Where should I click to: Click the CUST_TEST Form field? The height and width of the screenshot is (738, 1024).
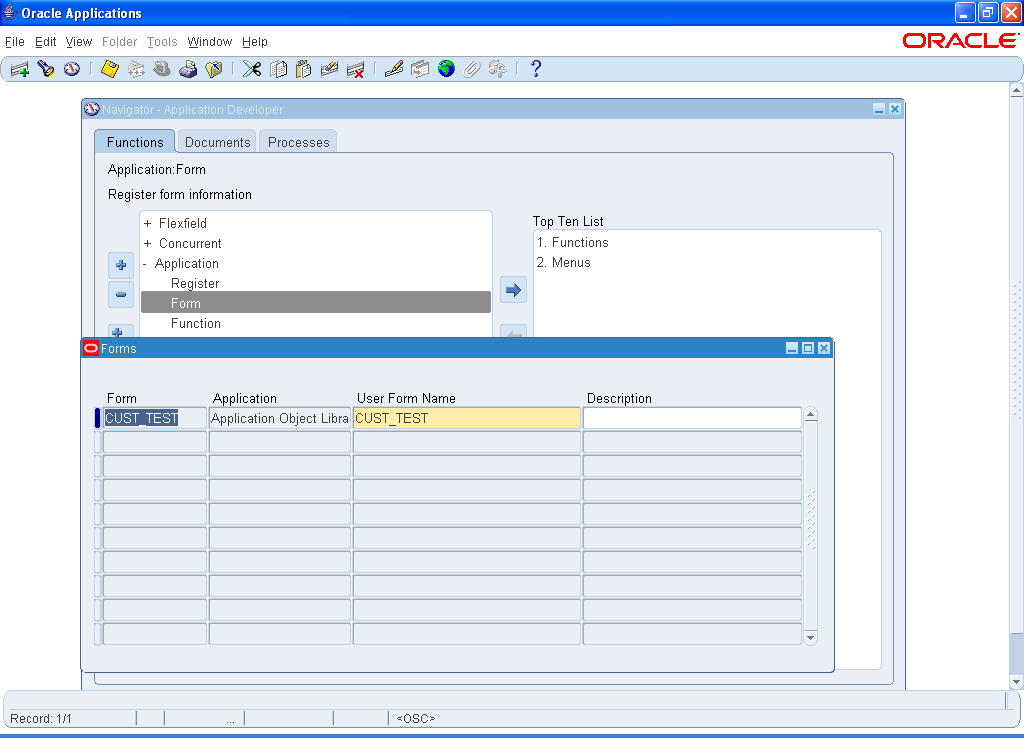point(155,418)
